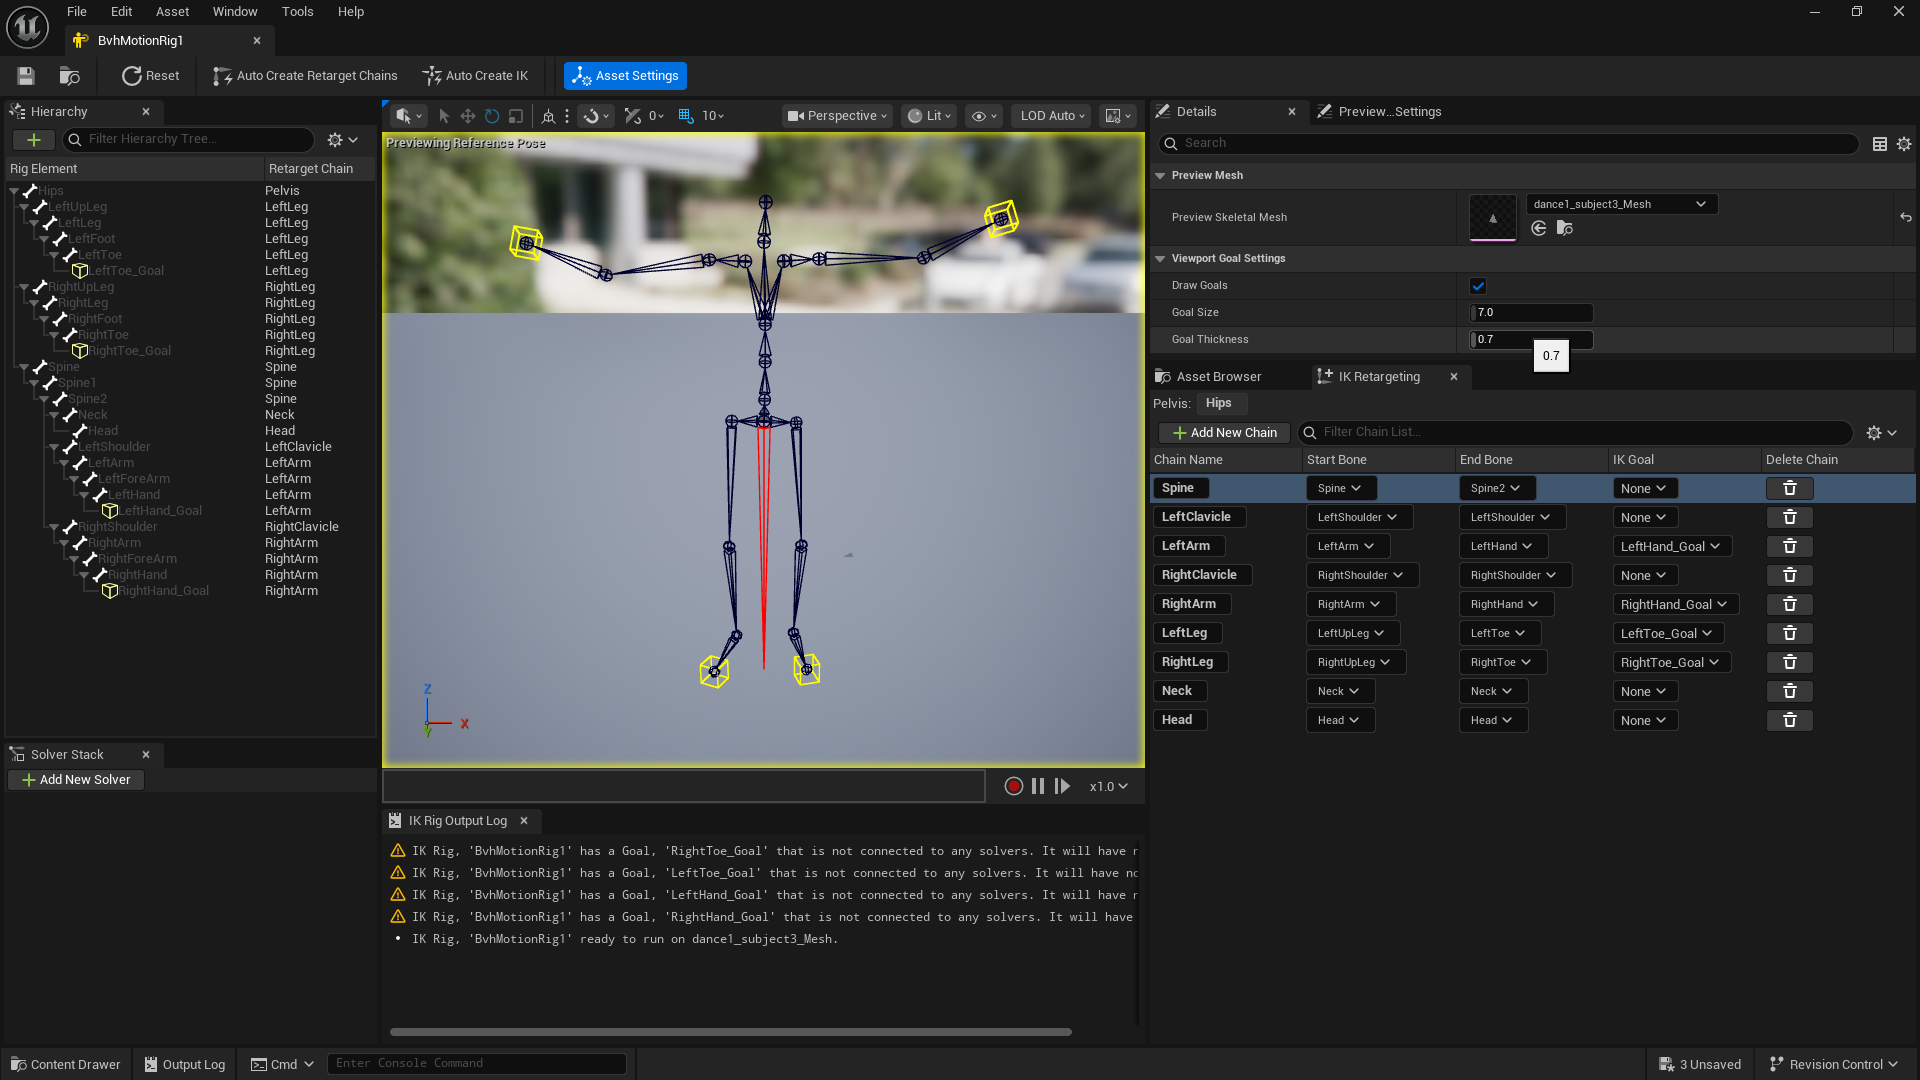Screen dimensions: 1920x1080
Task: Open browse icon under Preview Skeletal Mesh
Action: pyautogui.click(x=1565, y=228)
